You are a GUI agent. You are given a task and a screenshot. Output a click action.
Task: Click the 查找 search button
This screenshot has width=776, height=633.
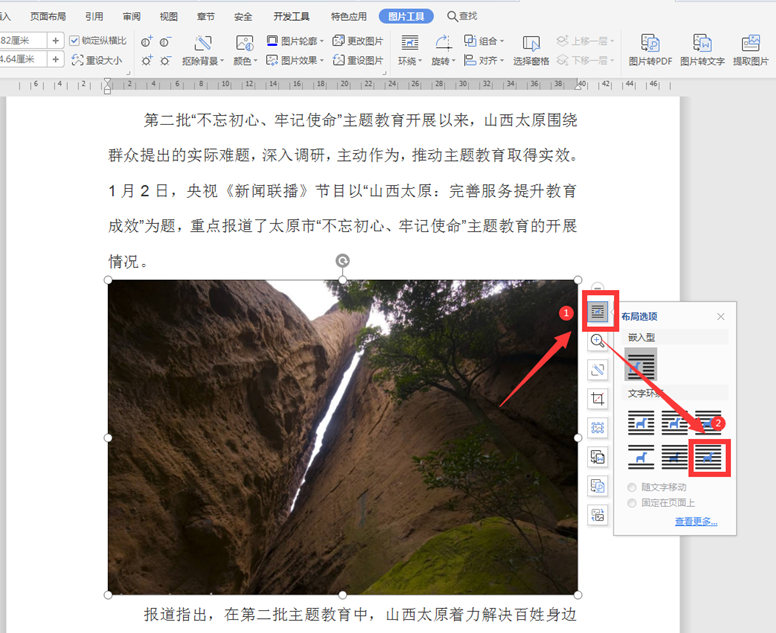(462, 16)
